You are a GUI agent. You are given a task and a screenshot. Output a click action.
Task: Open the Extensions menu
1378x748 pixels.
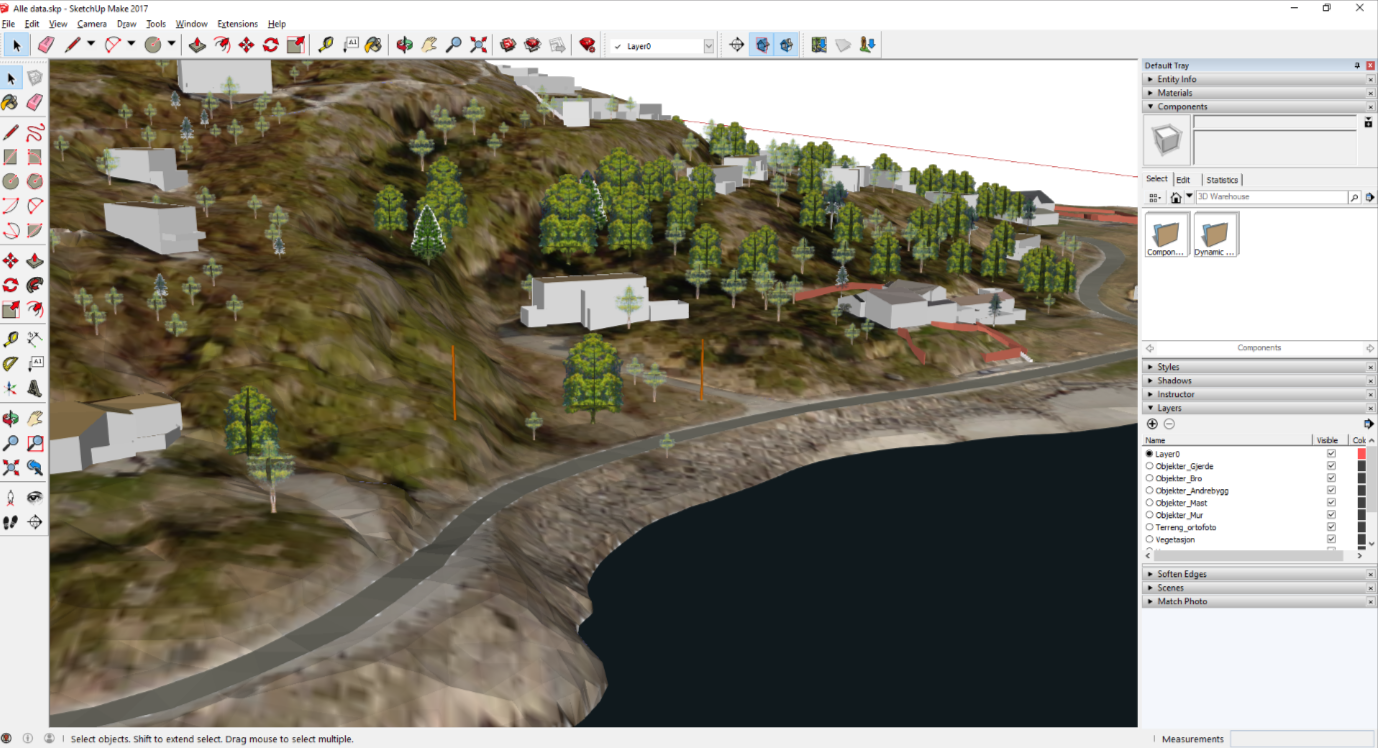[x=237, y=24]
